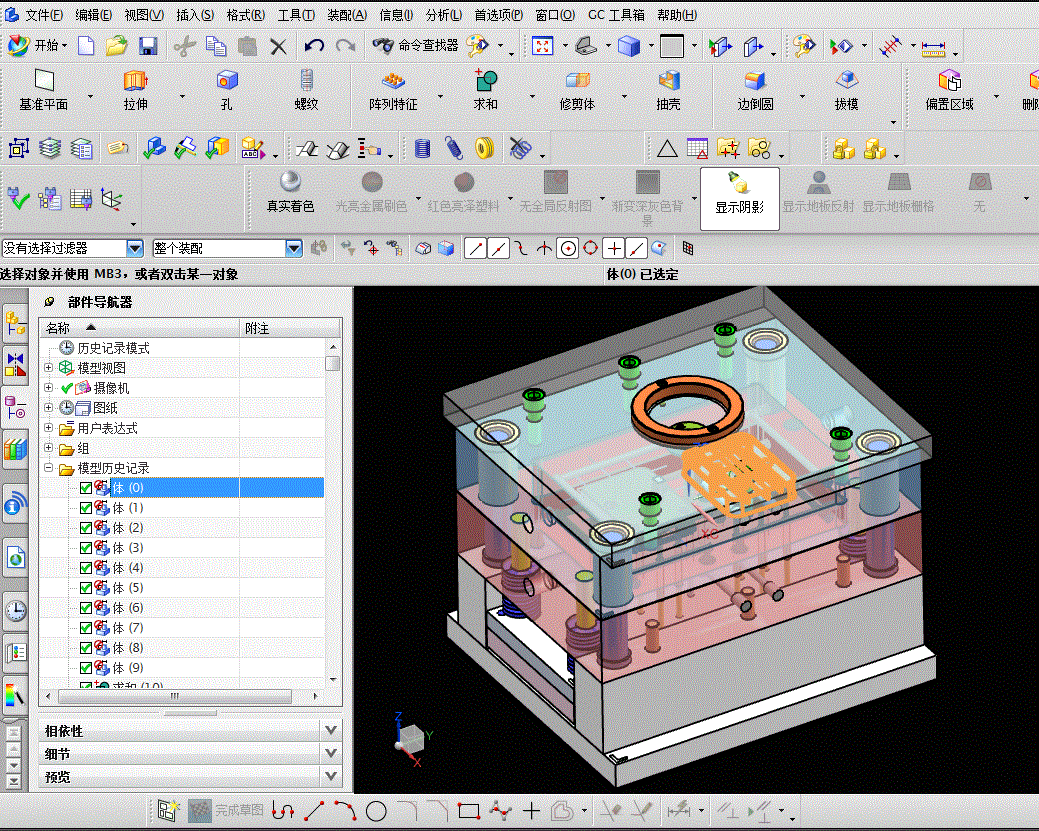Select the 螺纹 thread tool
The width and height of the screenshot is (1039, 831).
306,90
